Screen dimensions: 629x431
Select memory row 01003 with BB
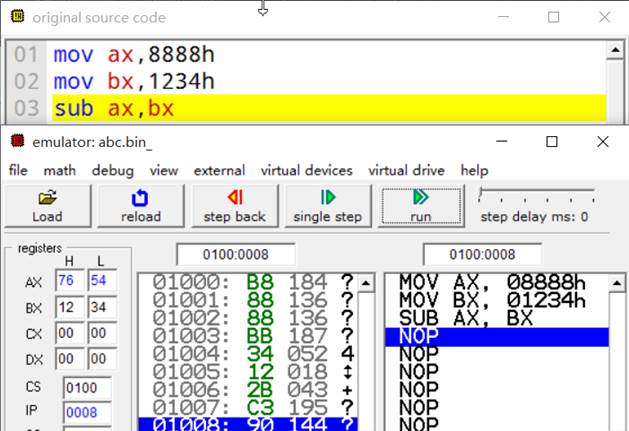246,335
